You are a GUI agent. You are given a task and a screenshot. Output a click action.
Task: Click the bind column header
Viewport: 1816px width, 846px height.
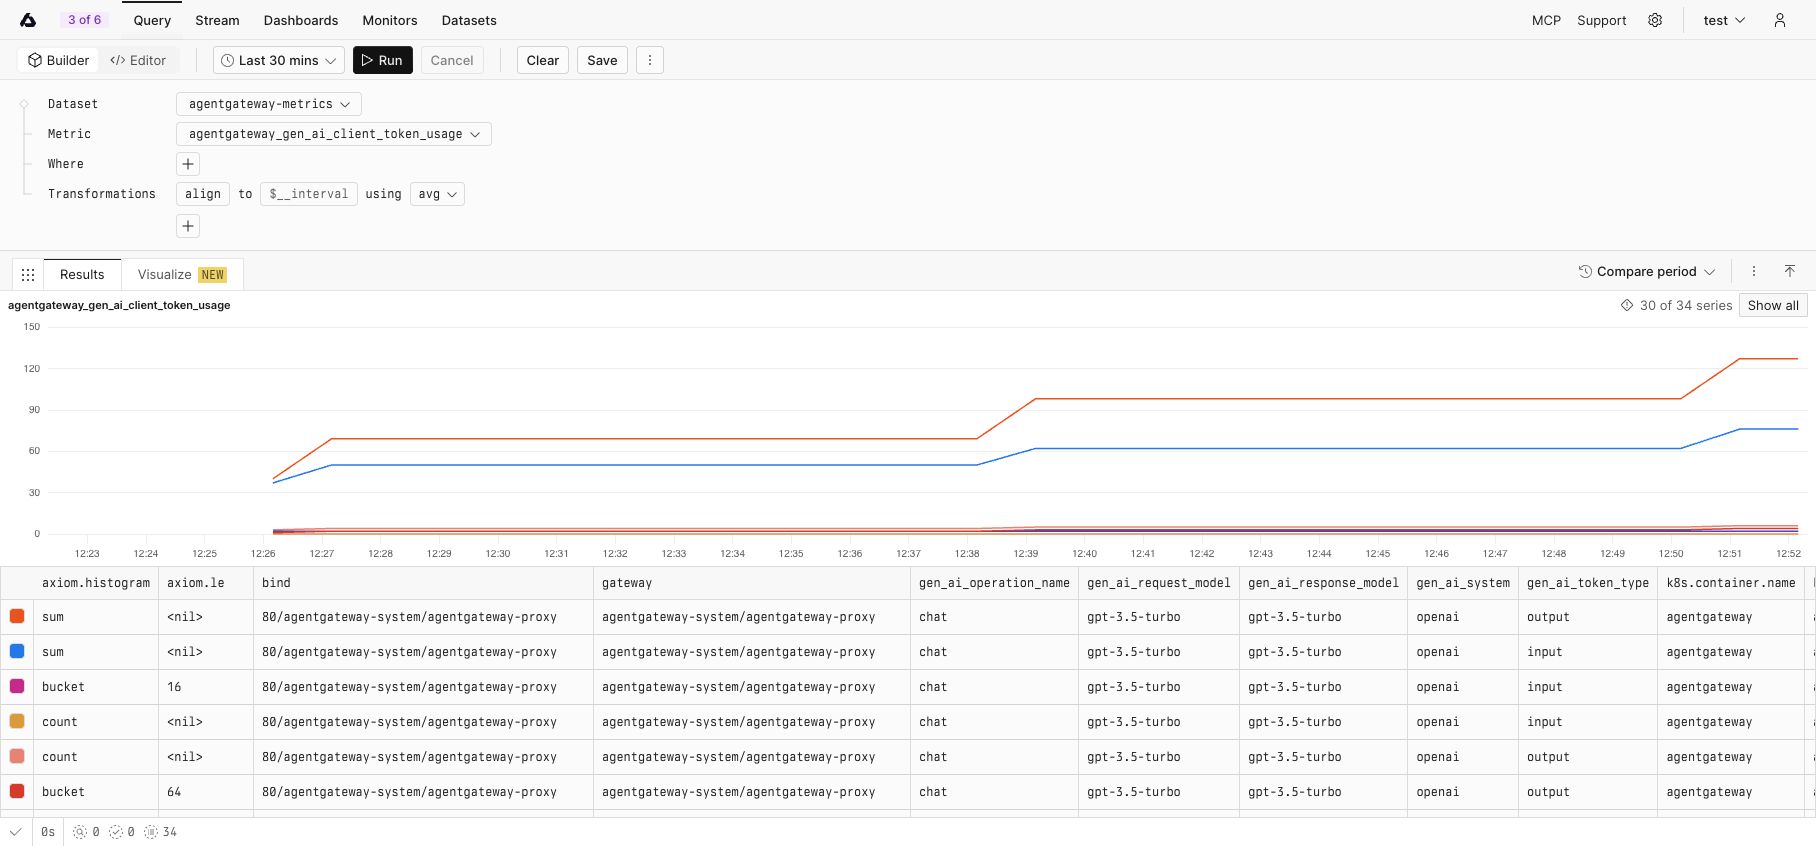423,583
